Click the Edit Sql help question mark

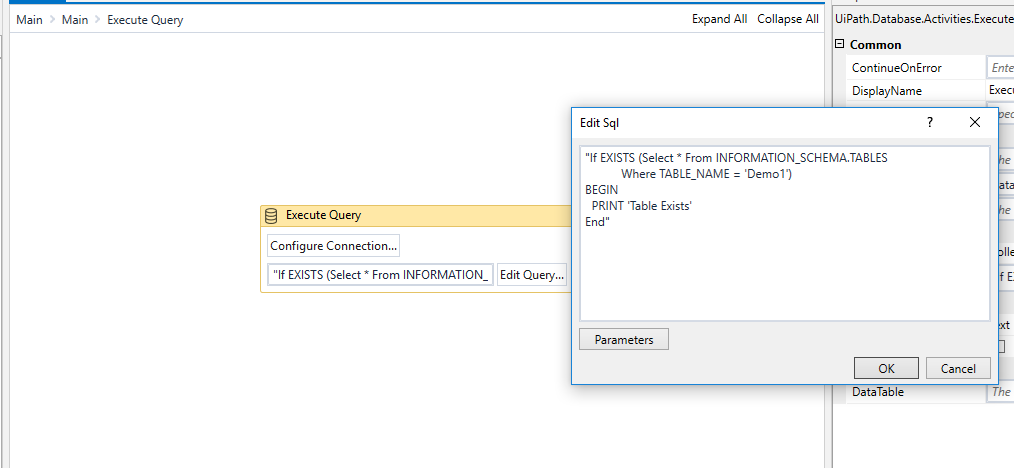pos(929,122)
